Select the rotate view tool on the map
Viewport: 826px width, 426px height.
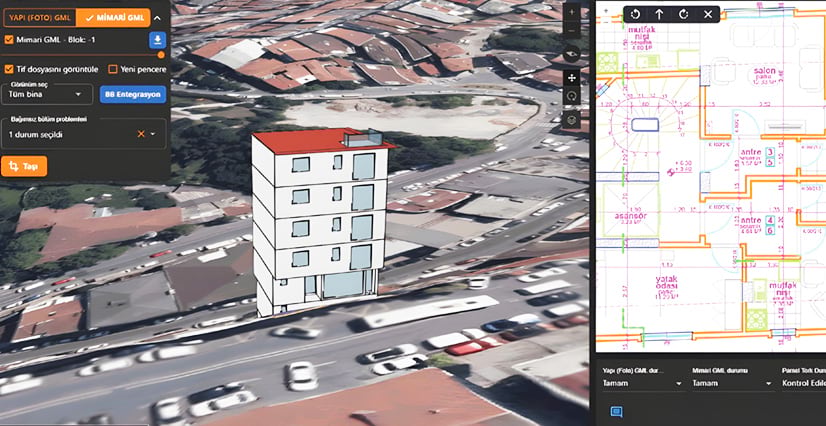(x=572, y=96)
